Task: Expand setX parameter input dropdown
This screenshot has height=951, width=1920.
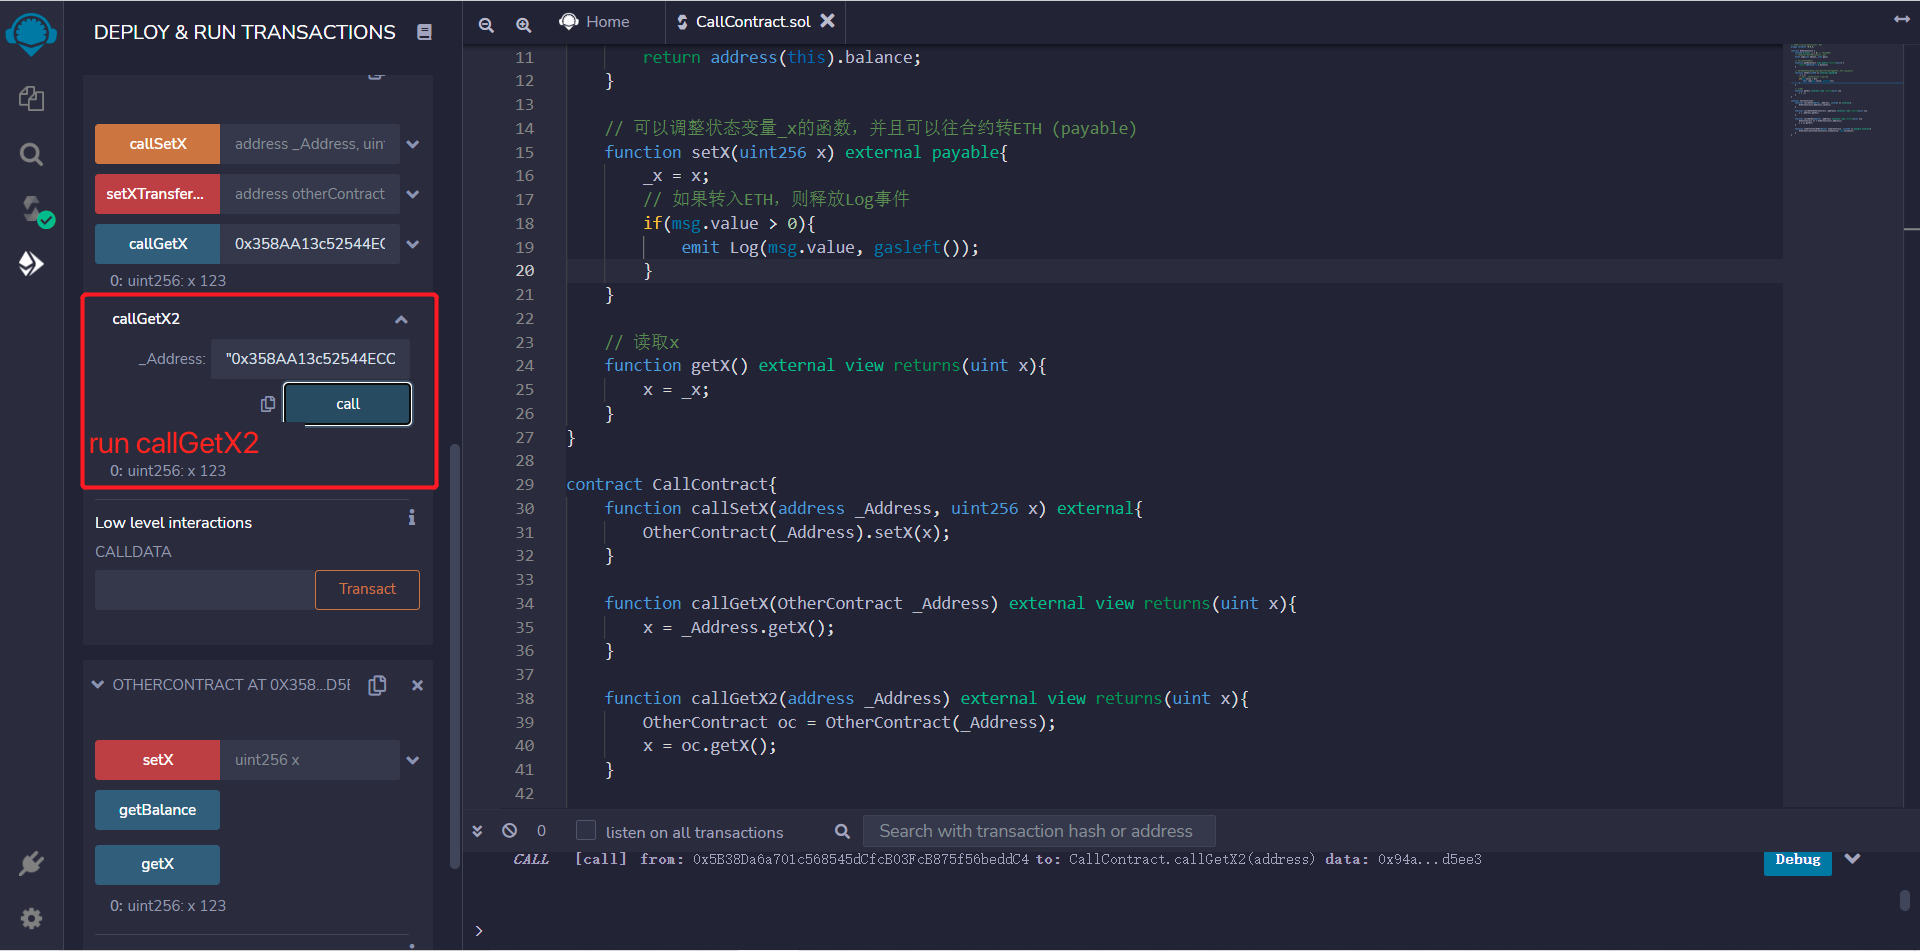Action: coord(412,760)
